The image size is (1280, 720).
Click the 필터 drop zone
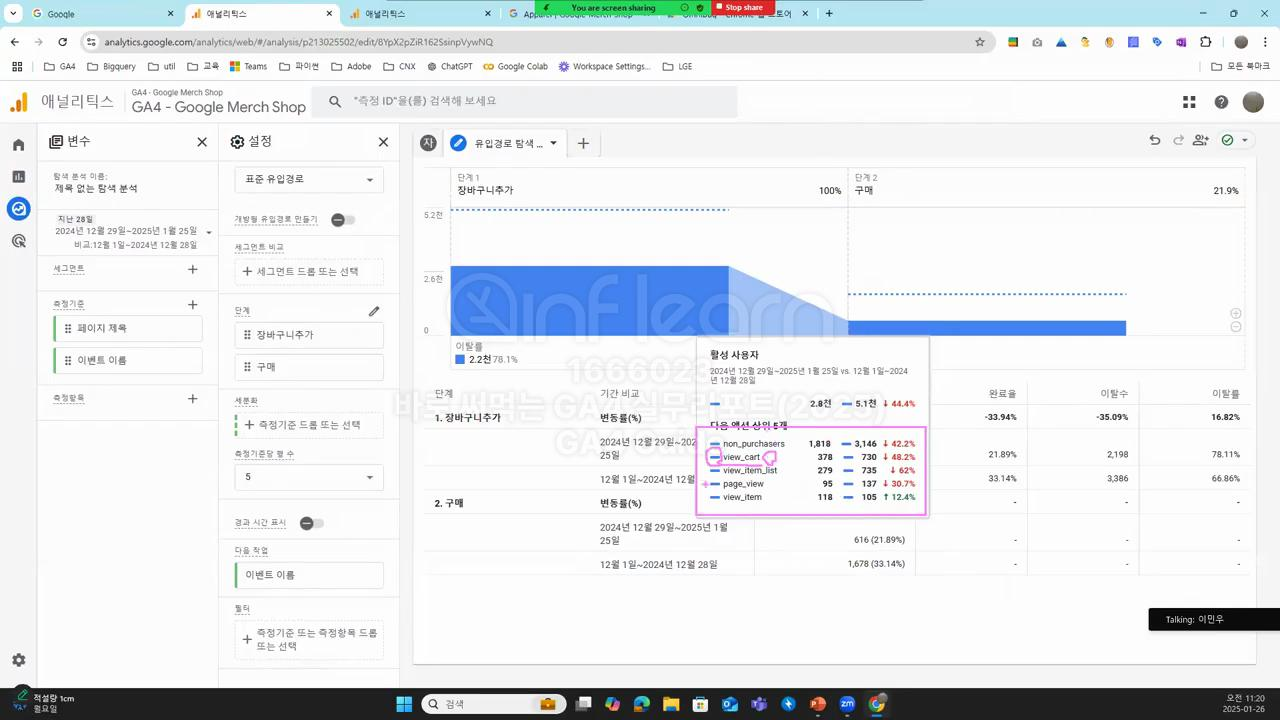pos(309,640)
